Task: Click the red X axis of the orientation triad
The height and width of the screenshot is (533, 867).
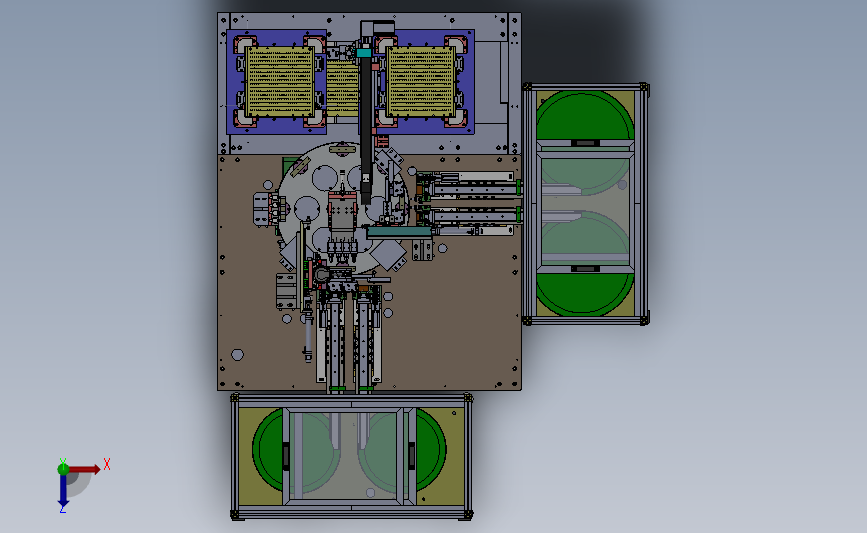Action: [84, 469]
